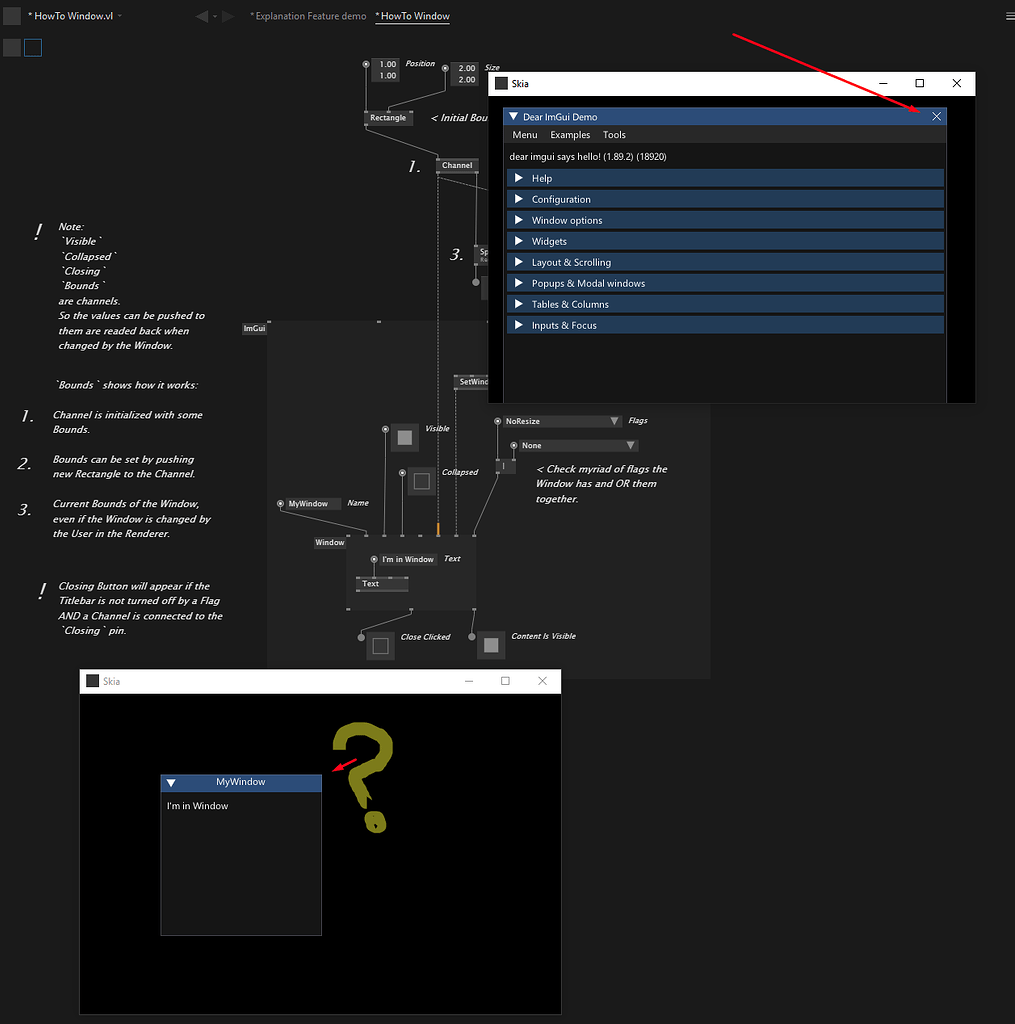The width and height of the screenshot is (1015, 1024).
Task: Open the Examples menu in ImGui Demo
Action: tap(570, 135)
